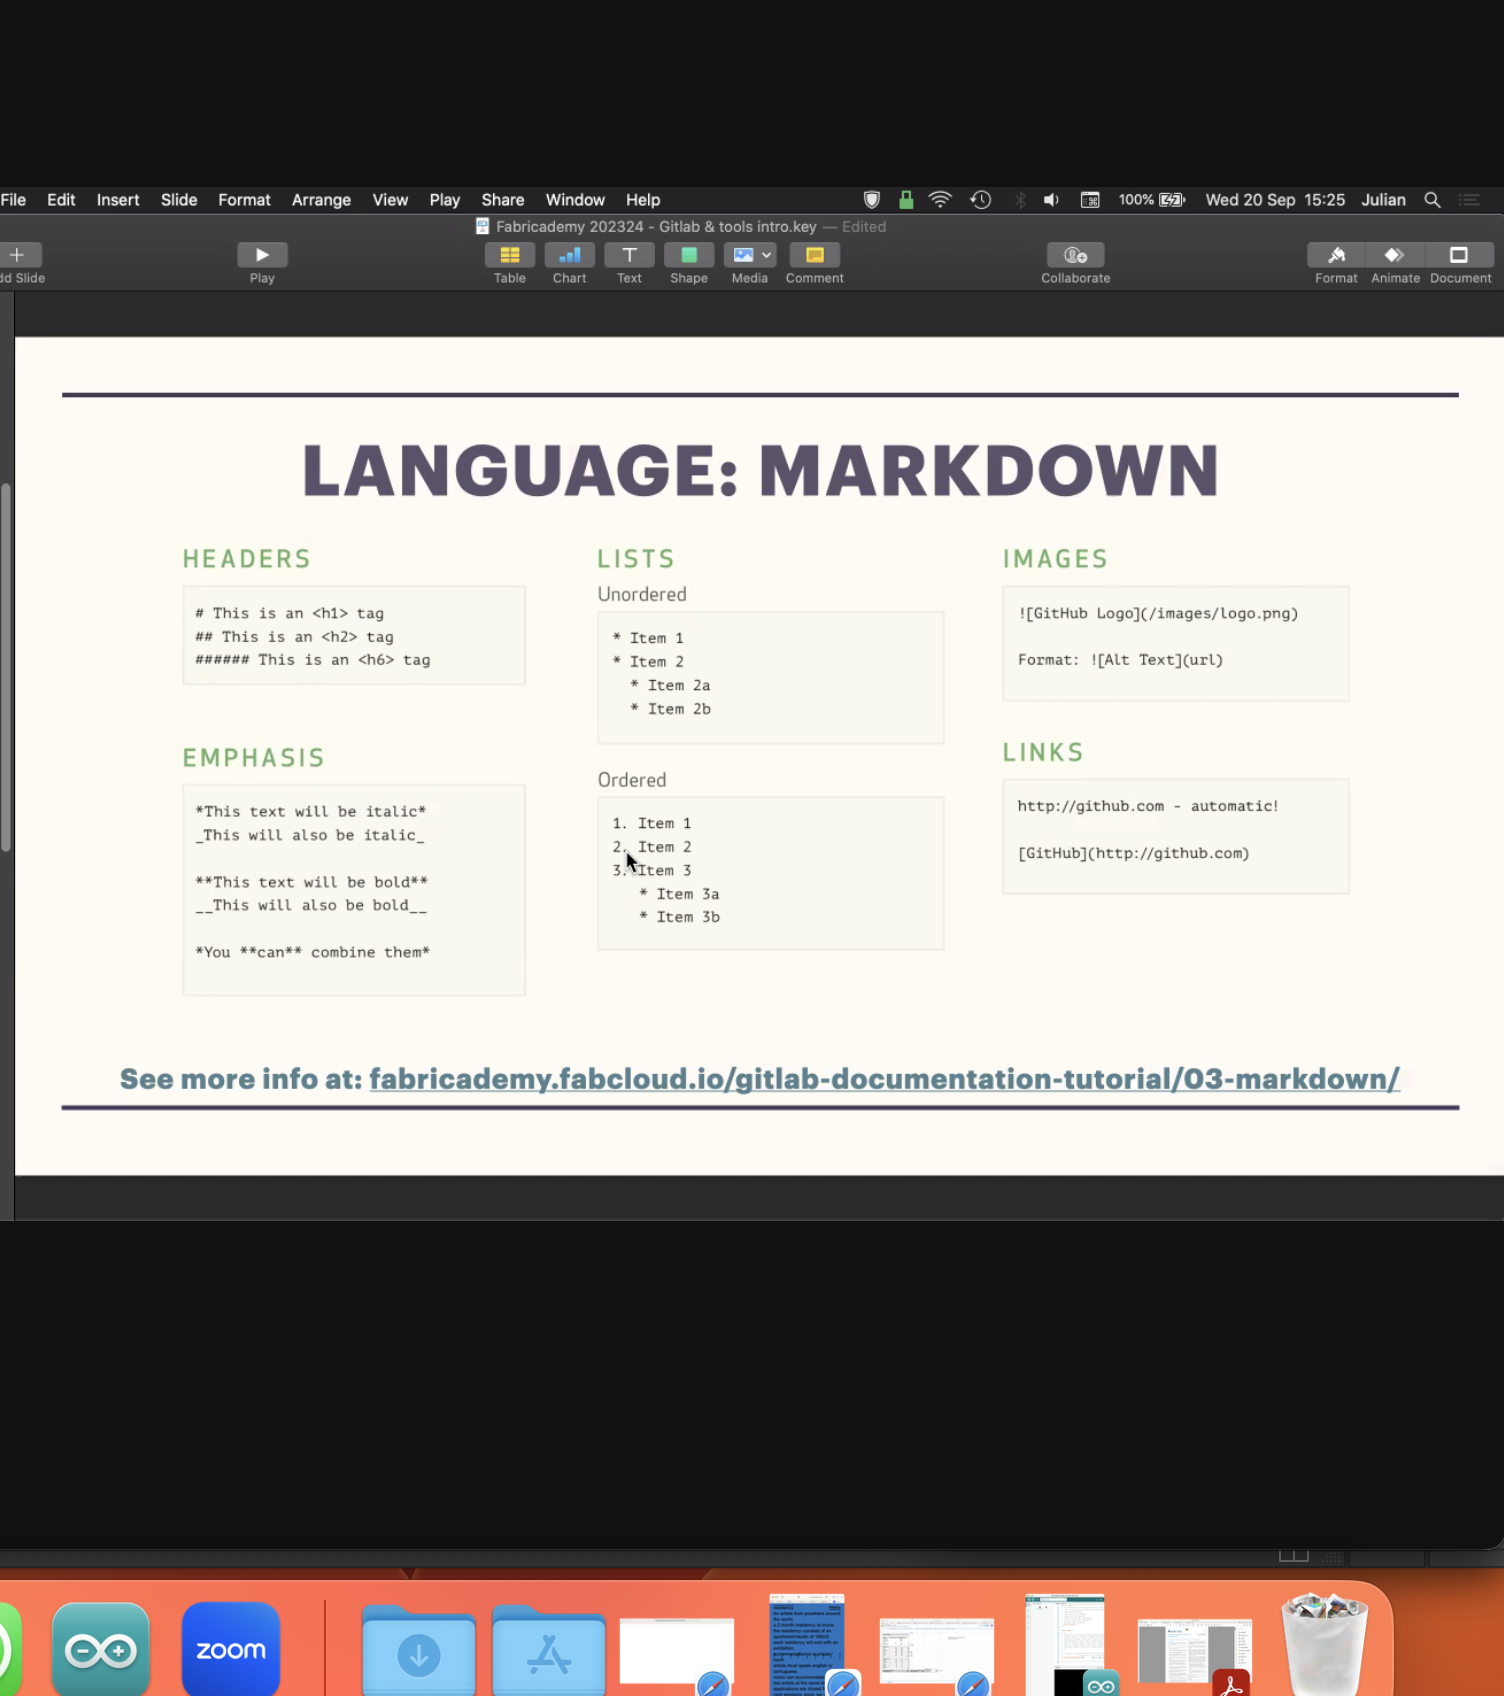Open minimized Arduino window thumbnail in Dock

(1066, 1646)
